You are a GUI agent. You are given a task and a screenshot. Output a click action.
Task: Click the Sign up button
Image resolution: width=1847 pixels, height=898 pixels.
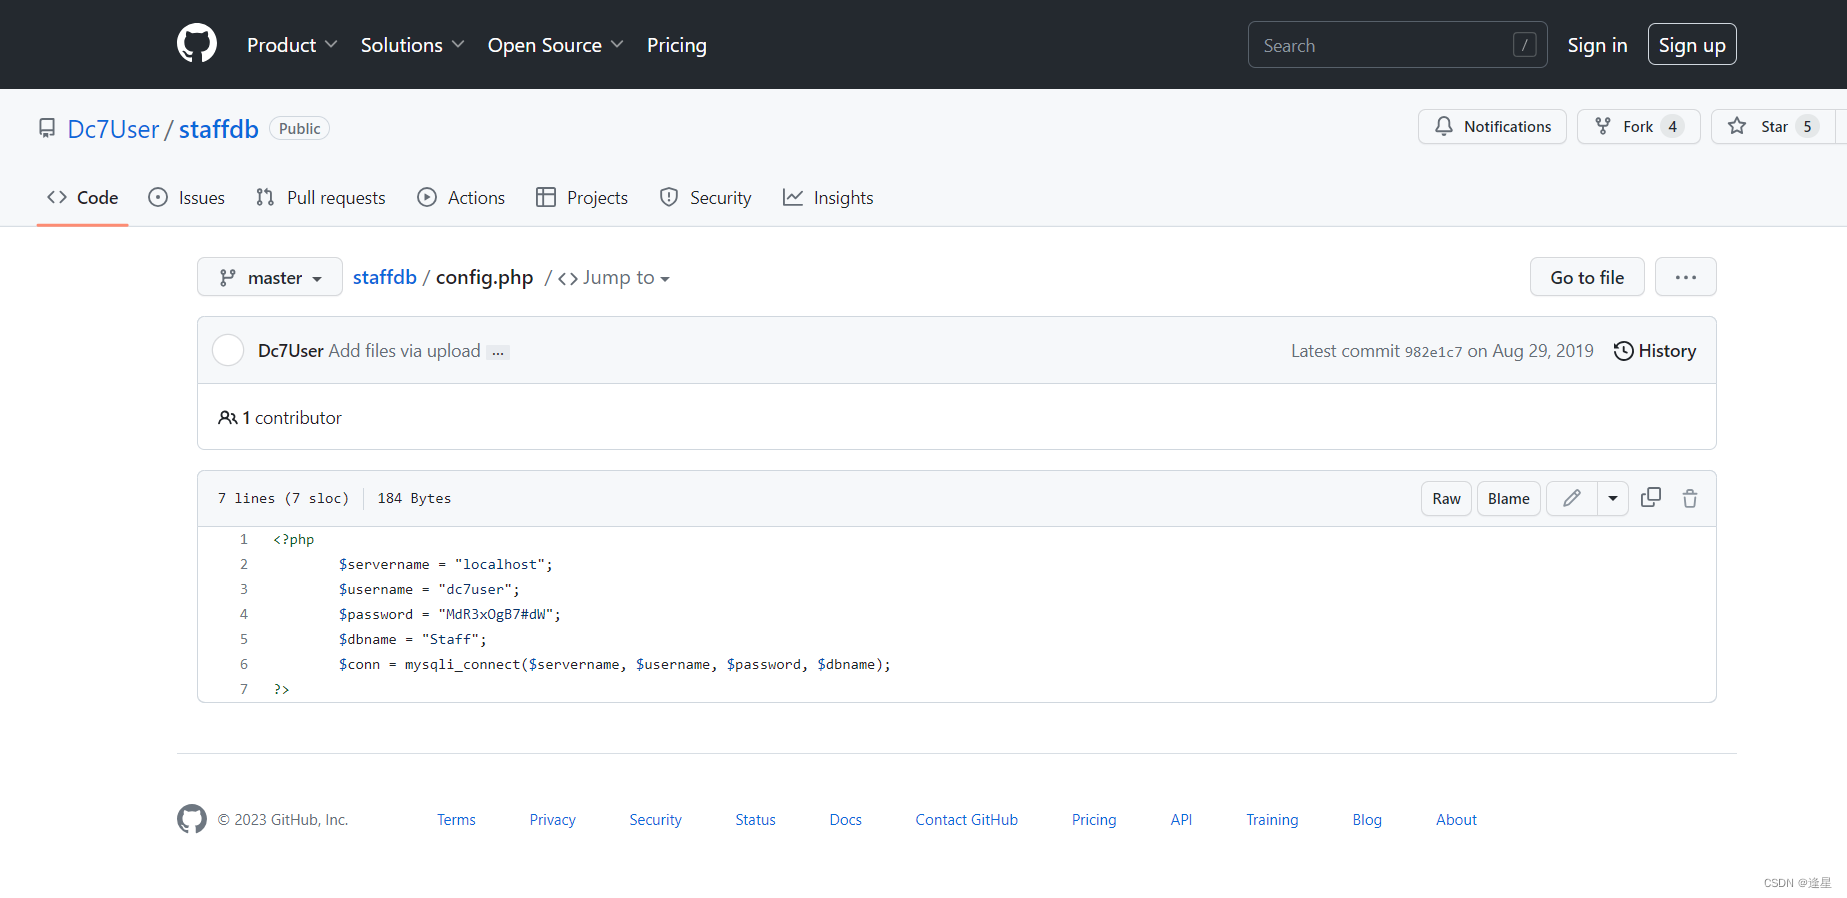pos(1692,45)
